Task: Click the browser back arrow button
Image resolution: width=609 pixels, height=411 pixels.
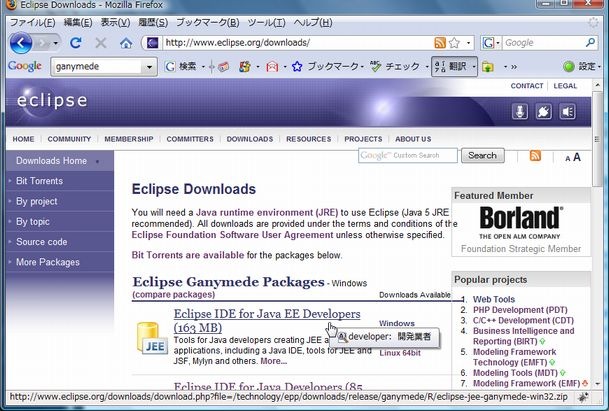Action: coord(21,43)
